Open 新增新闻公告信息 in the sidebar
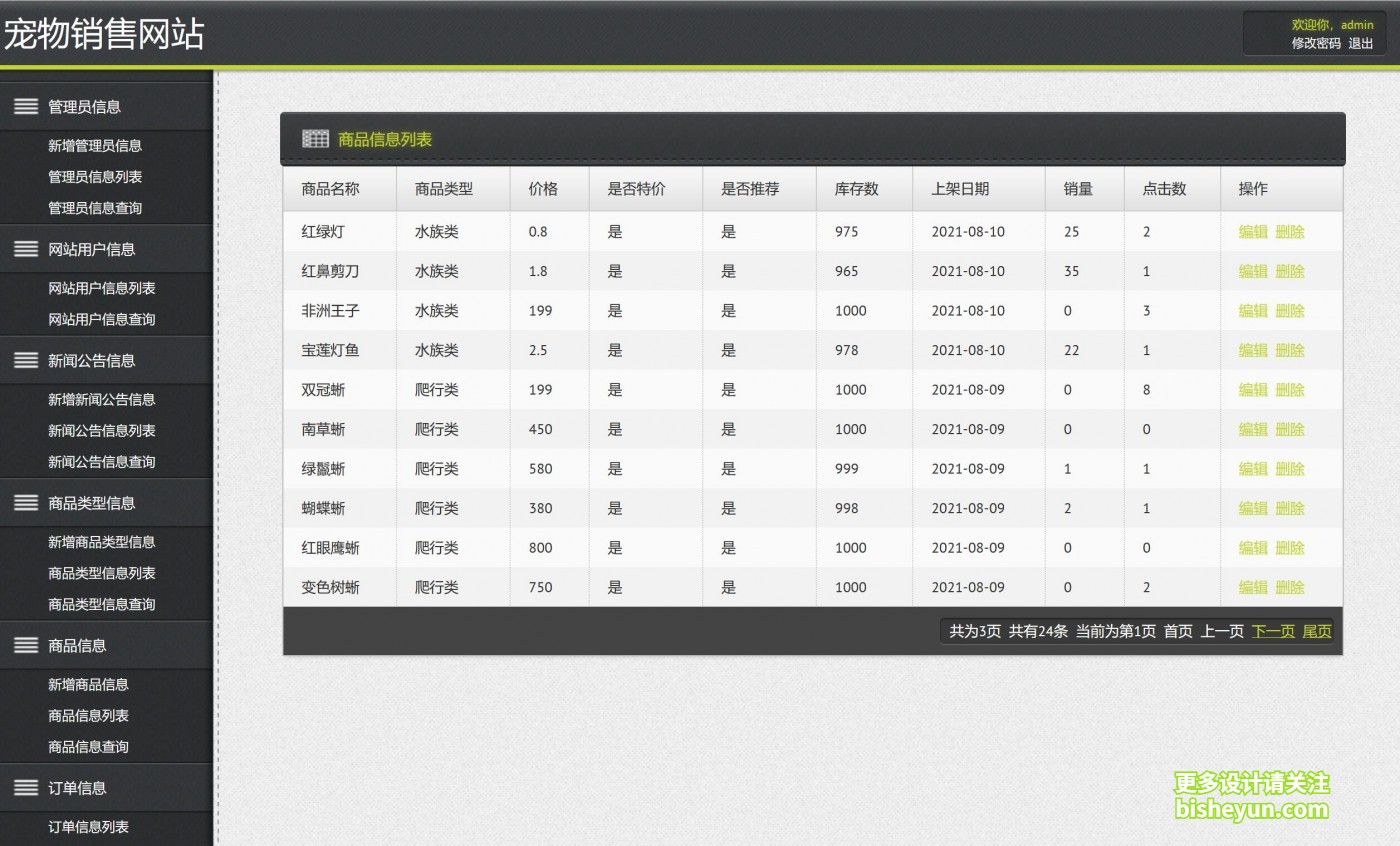The width and height of the screenshot is (1400, 846). point(102,400)
